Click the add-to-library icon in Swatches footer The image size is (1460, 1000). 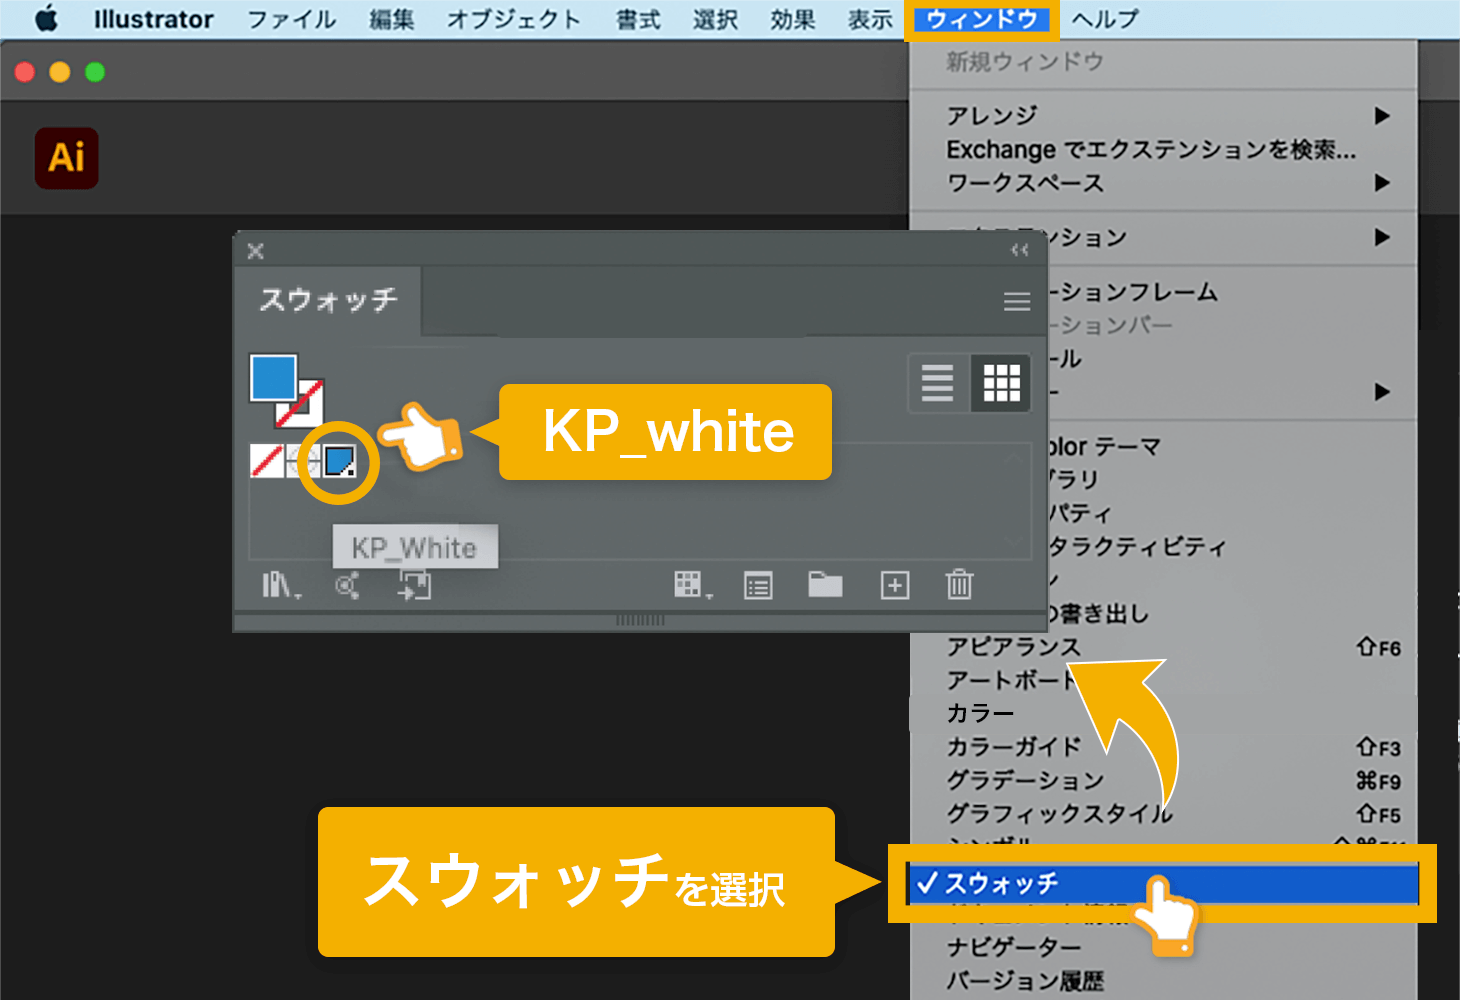click(415, 585)
